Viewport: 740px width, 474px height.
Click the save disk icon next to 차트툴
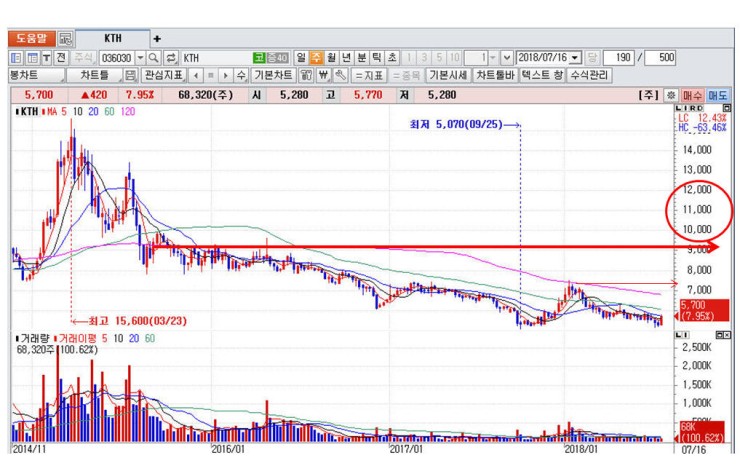pos(129,75)
